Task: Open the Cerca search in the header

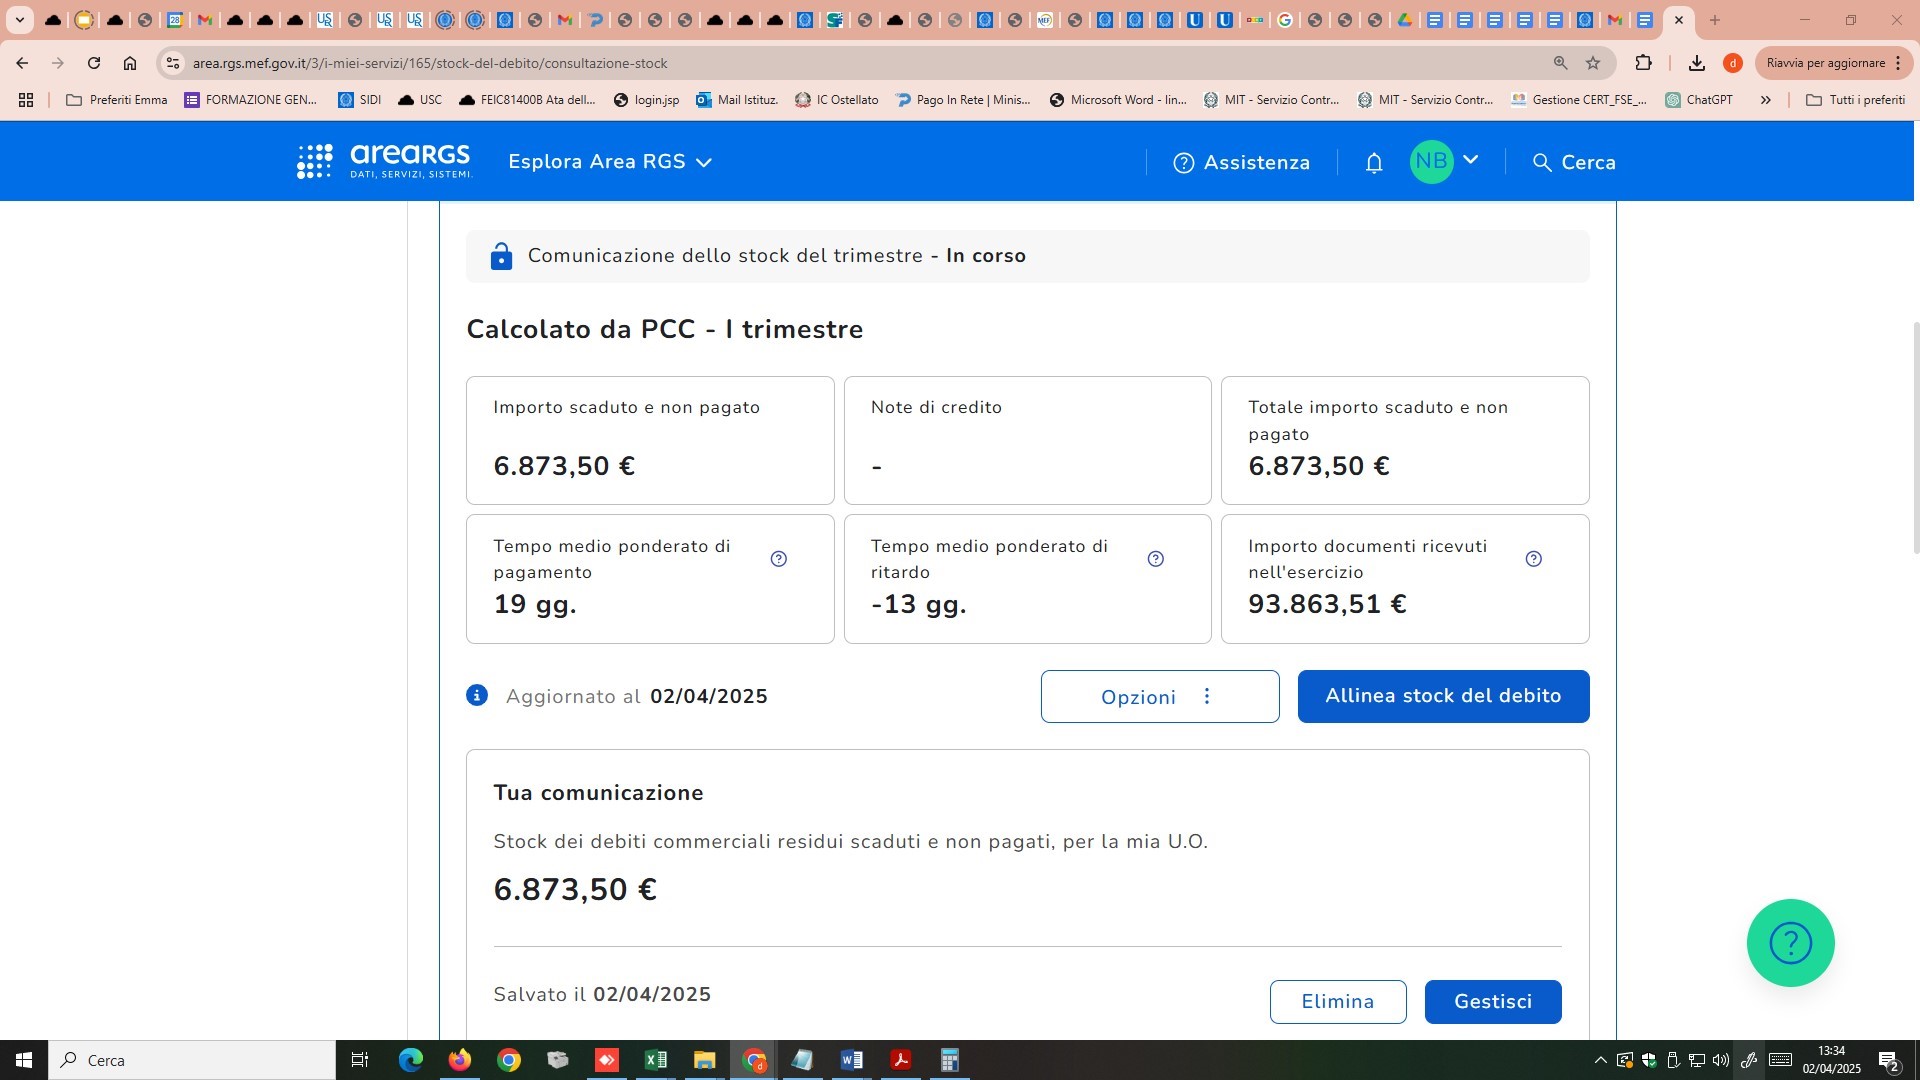Action: point(1575,163)
